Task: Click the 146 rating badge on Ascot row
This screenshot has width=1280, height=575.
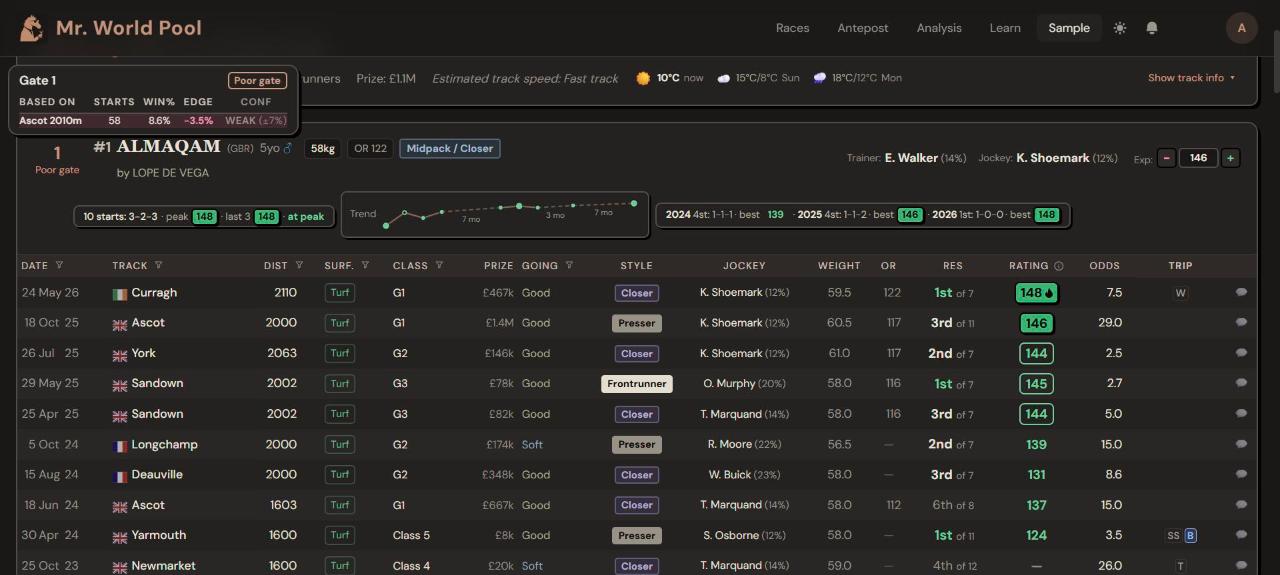Action: pos(1036,323)
